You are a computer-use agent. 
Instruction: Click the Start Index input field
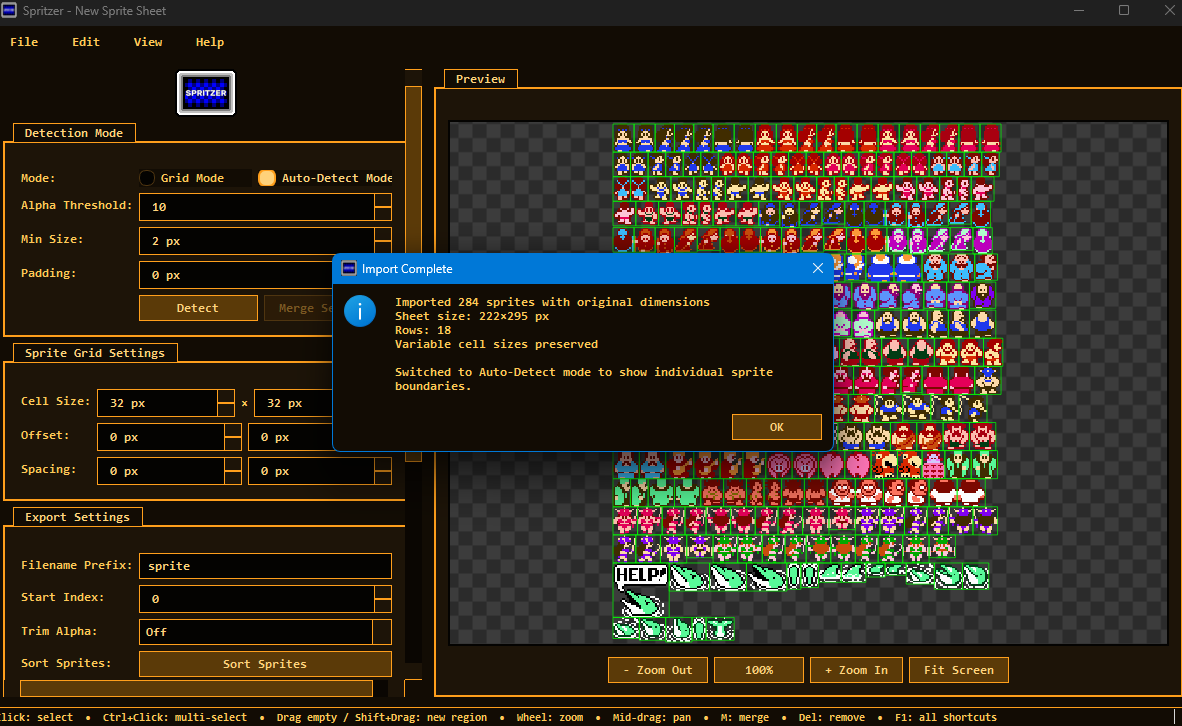(x=257, y=599)
